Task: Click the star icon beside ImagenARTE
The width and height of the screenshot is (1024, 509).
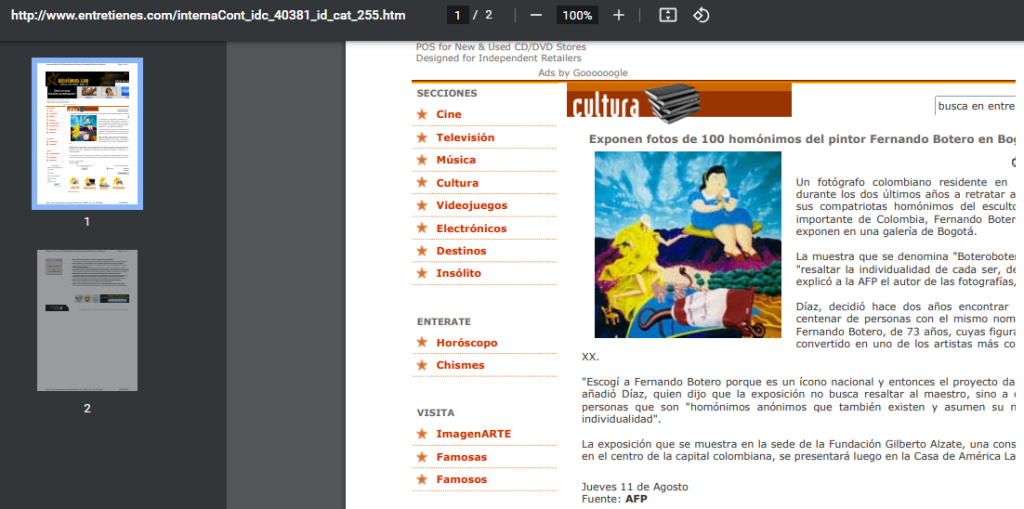Action: pyautogui.click(x=422, y=434)
